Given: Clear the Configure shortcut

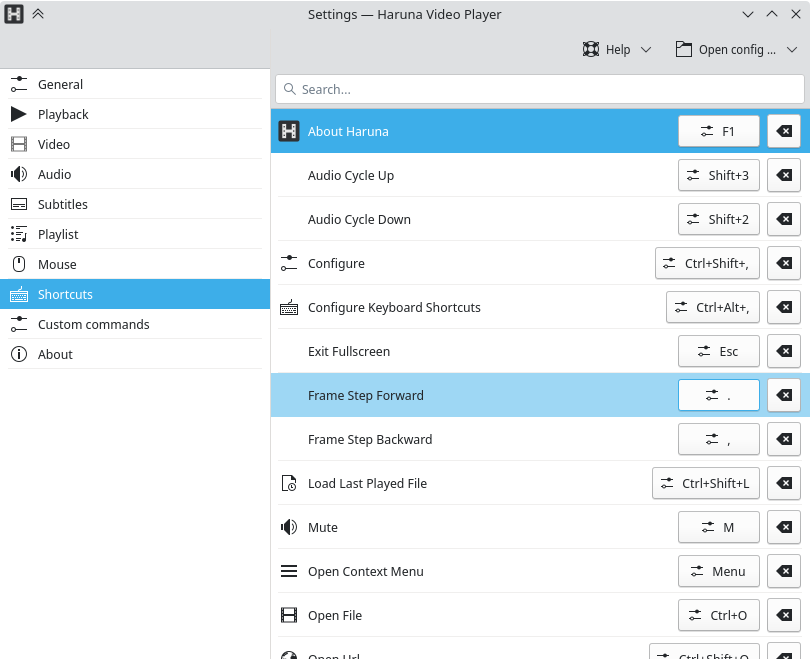Looking at the screenshot, I should tap(784, 263).
